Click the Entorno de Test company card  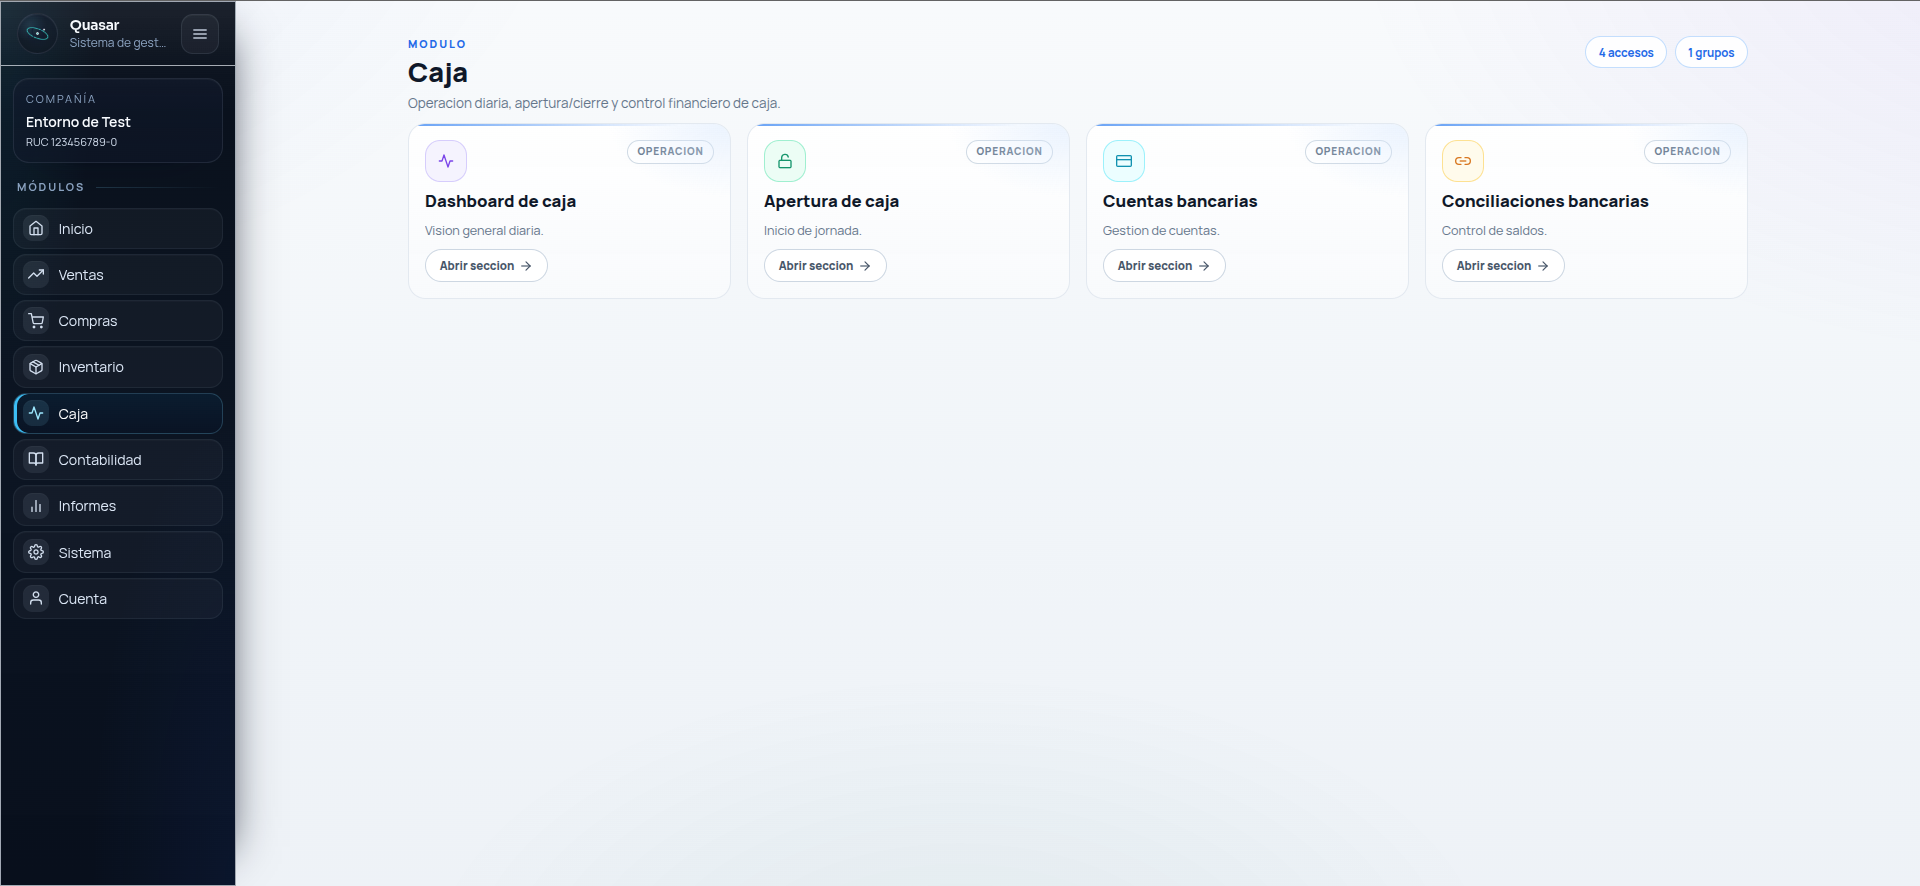118,121
